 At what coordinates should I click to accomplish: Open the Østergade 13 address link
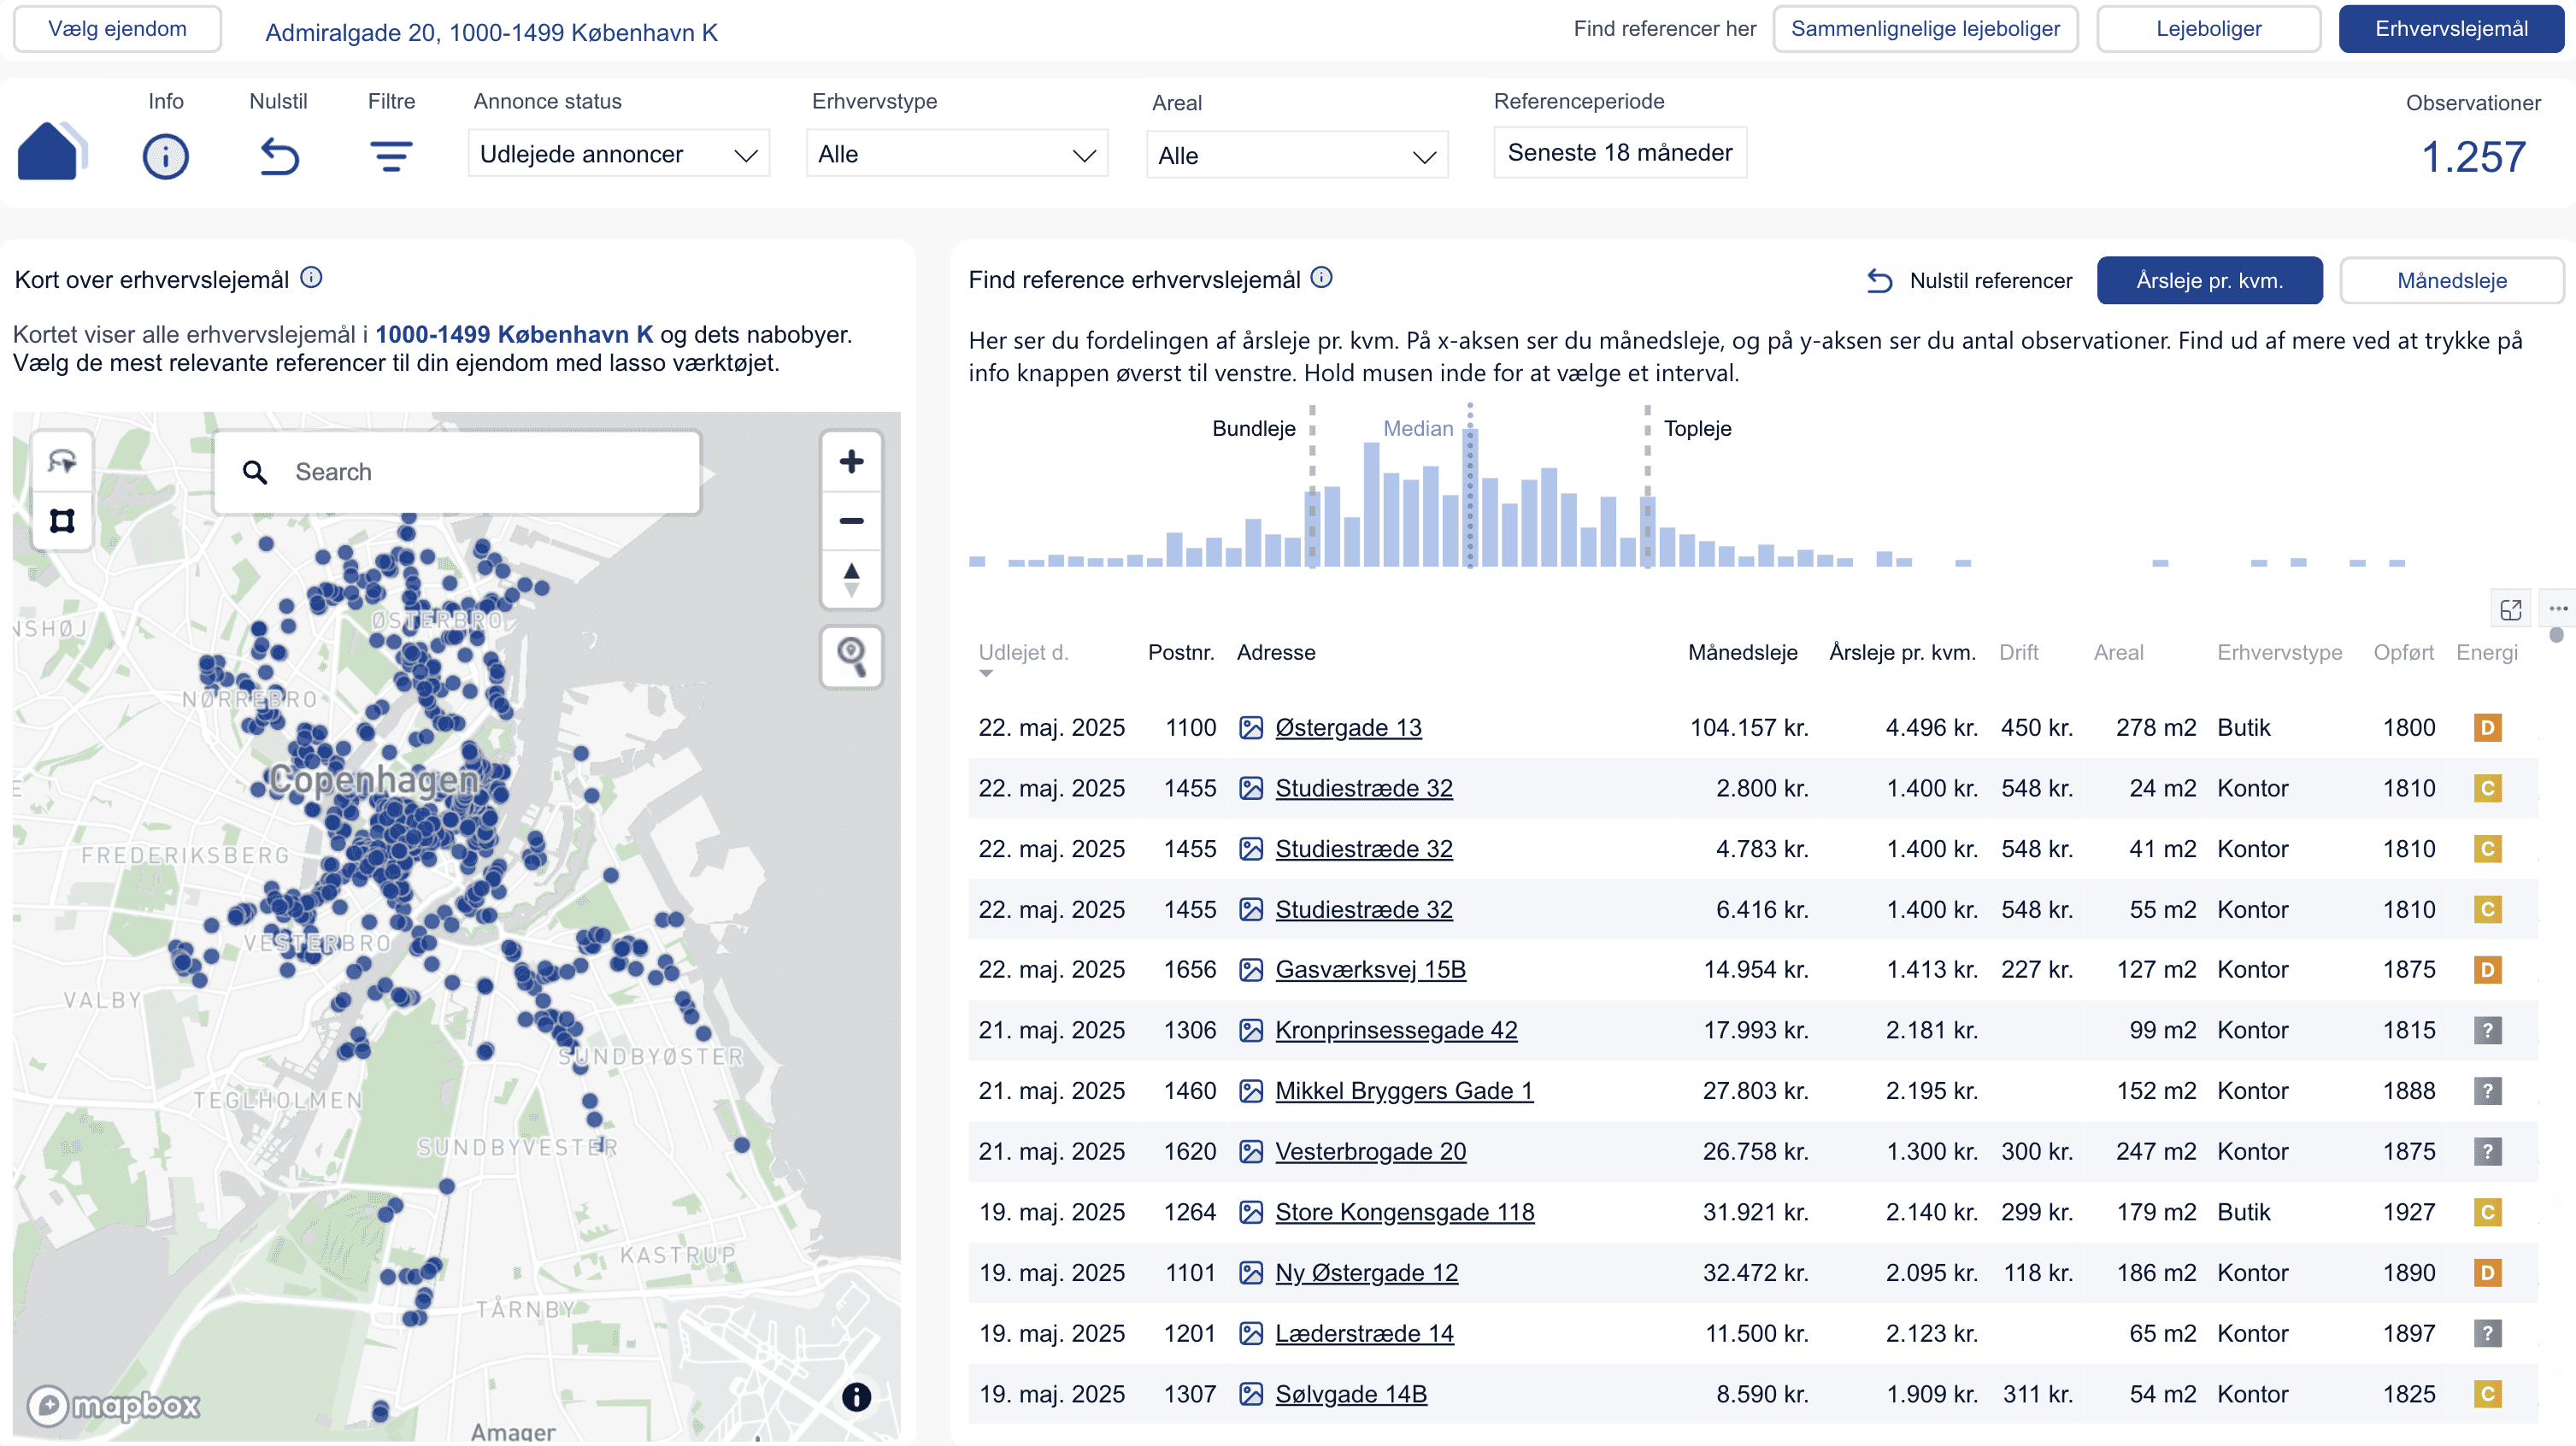1348,727
